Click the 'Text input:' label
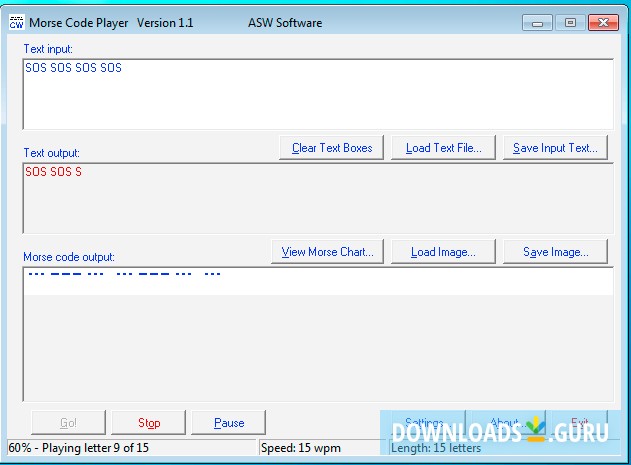The image size is (631, 465). pyautogui.click(x=48, y=49)
